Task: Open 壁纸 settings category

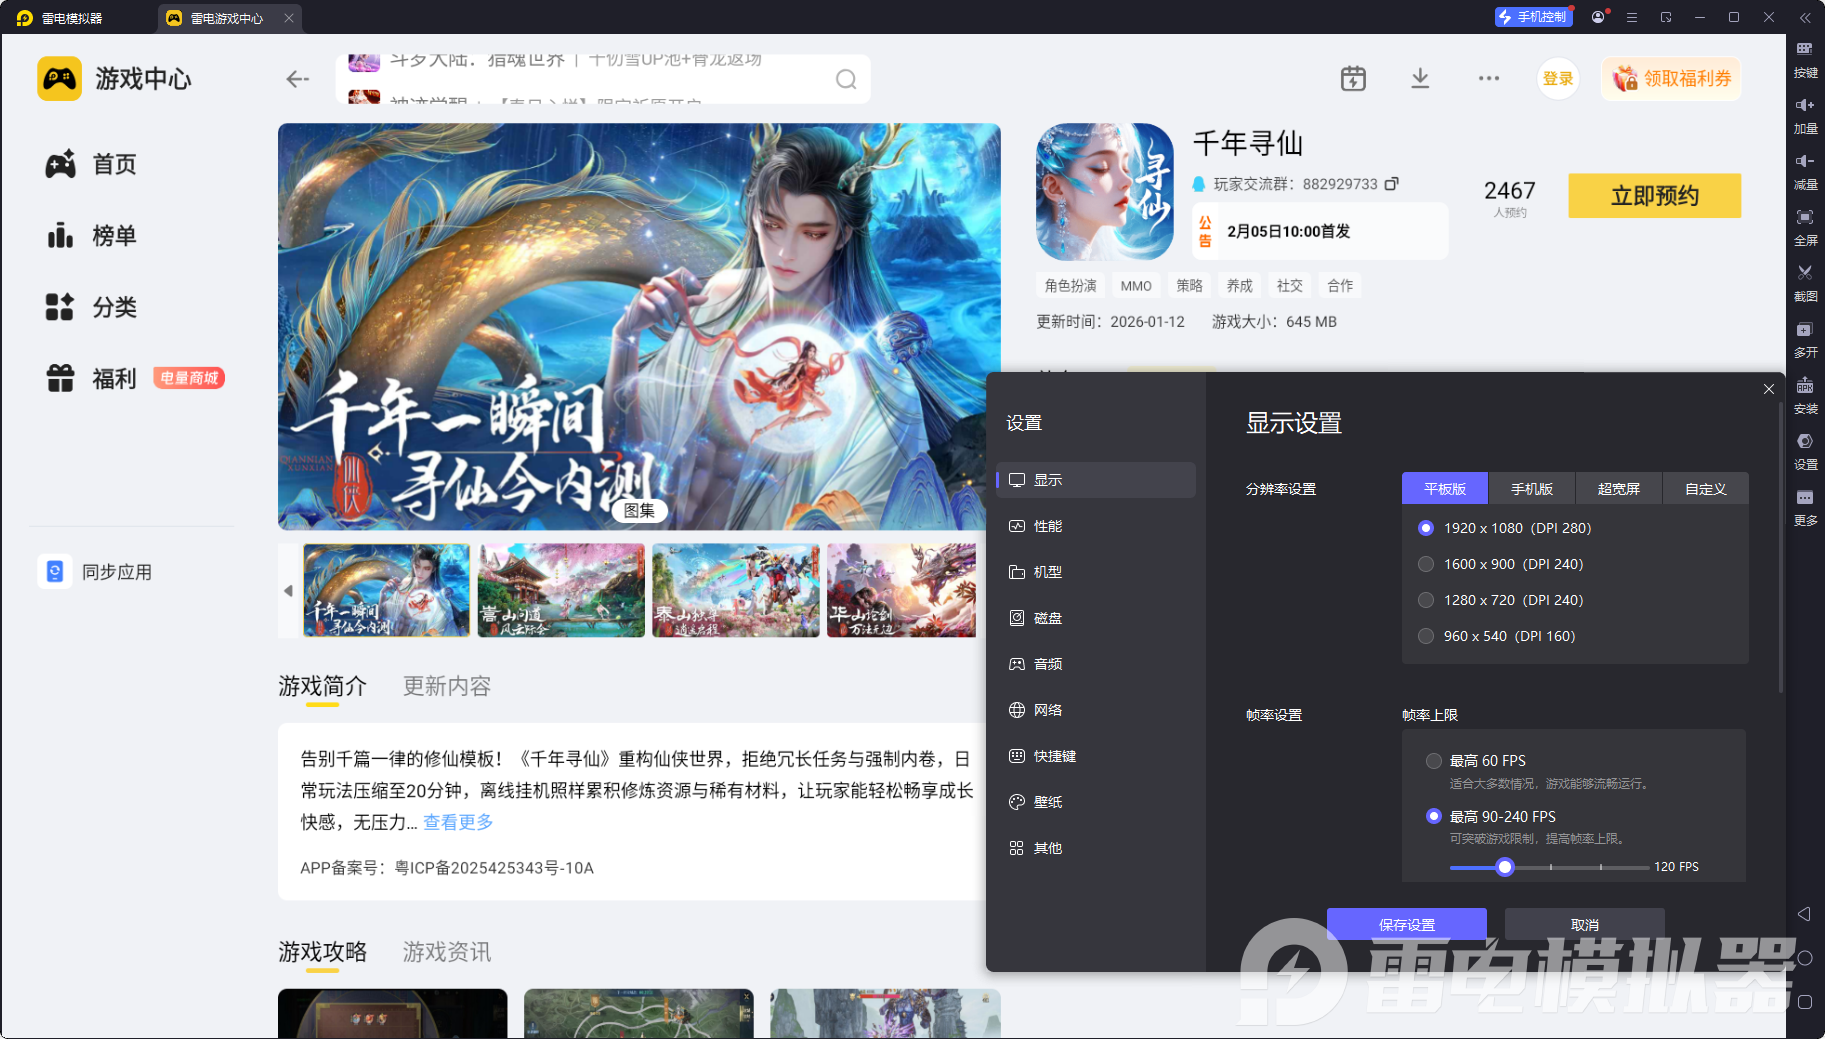Action: point(1096,802)
